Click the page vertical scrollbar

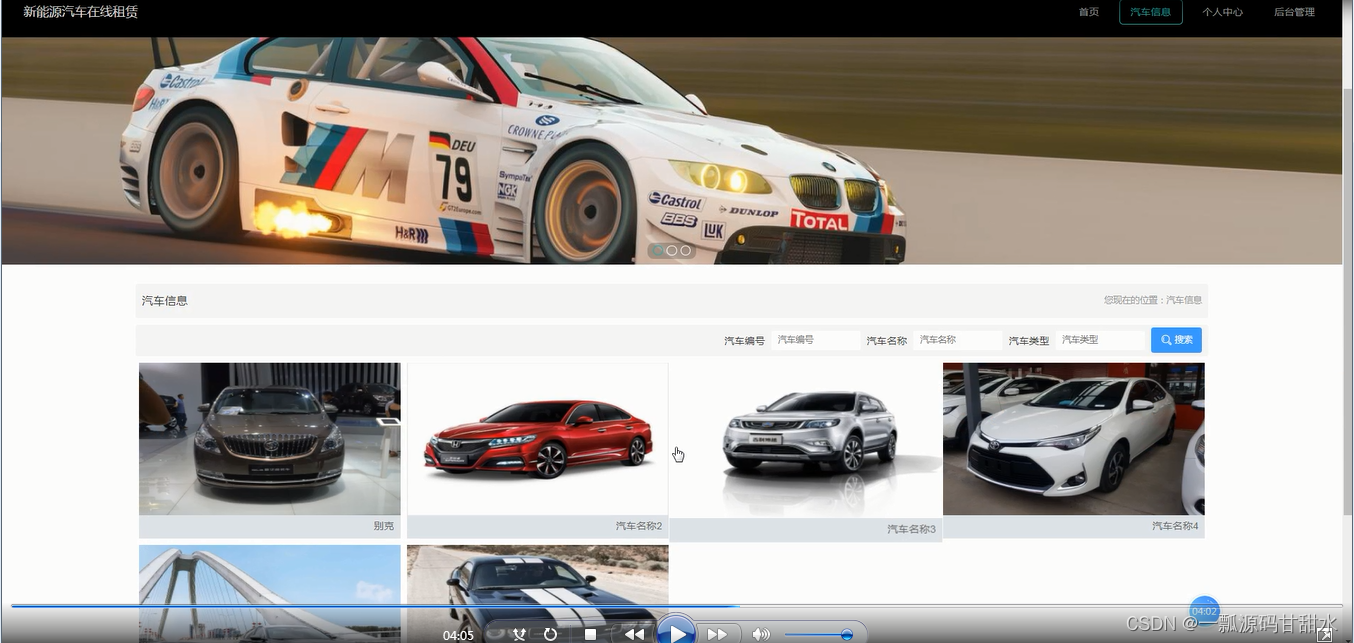click(1348, 300)
